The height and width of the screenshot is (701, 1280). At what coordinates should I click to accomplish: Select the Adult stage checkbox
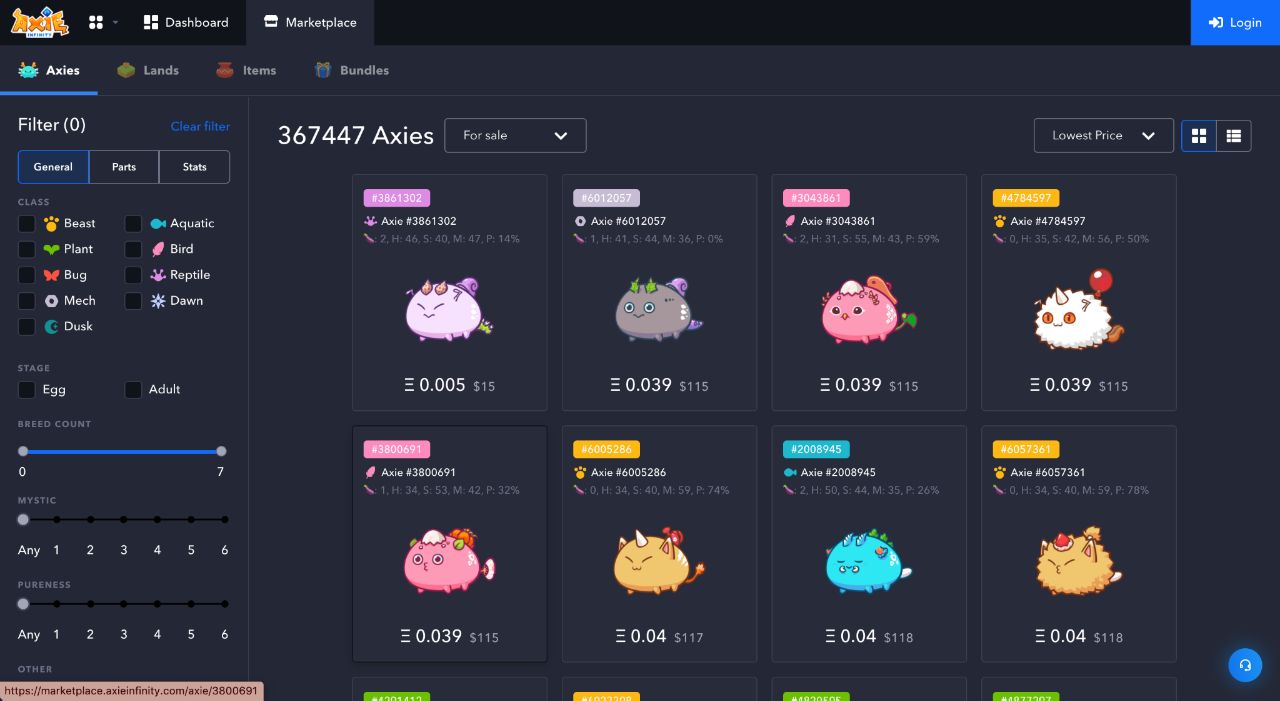tap(133, 390)
